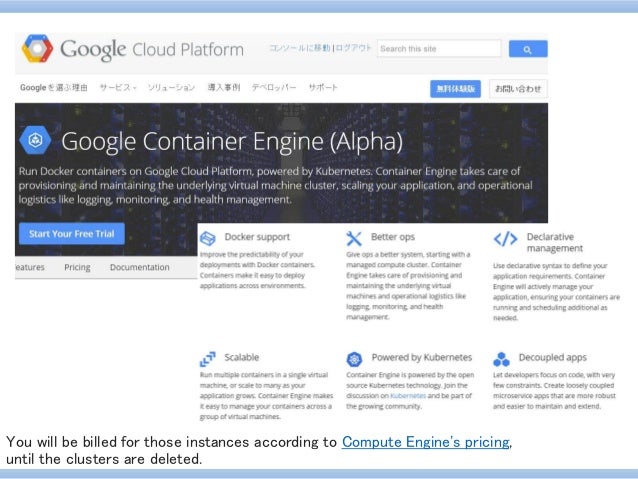The width and height of the screenshot is (638, 479).
Task: Open the Kubernetes link in description
Action: (x=408, y=396)
